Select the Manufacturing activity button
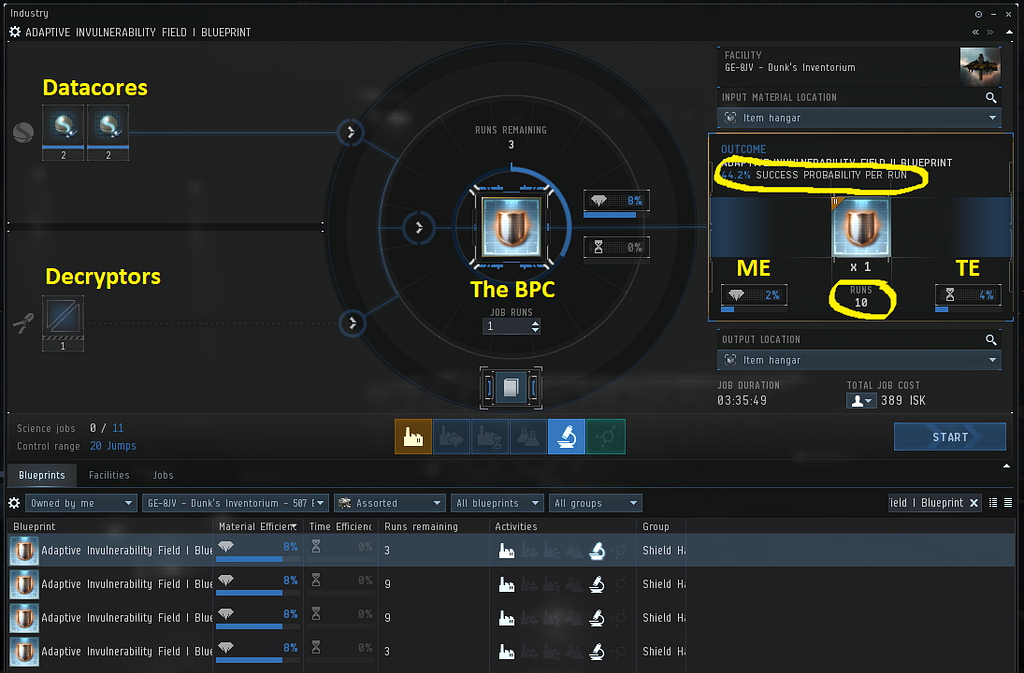The height and width of the screenshot is (673, 1024). click(x=413, y=437)
